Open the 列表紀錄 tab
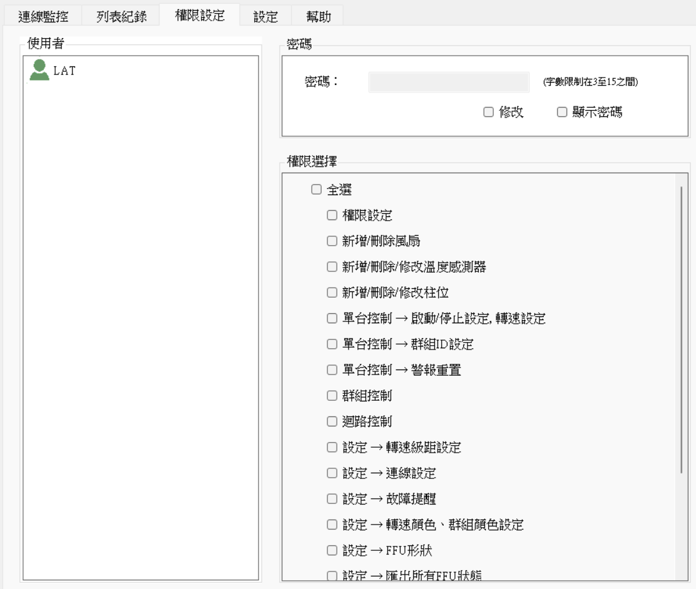Image resolution: width=696 pixels, height=589 pixels. [x=121, y=16]
